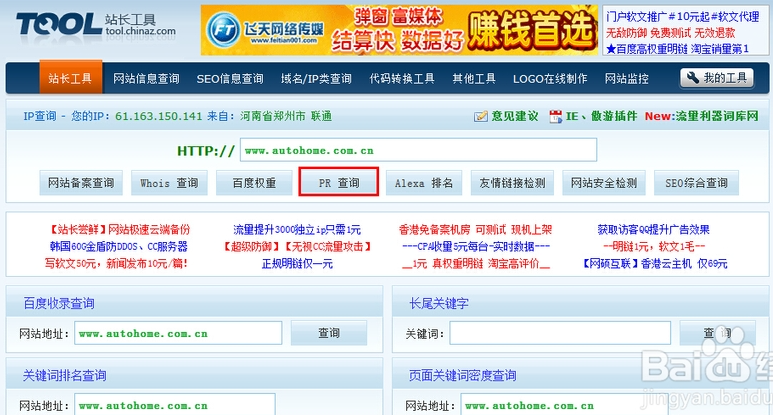Click the 意见建议 feedback icon

click(481, 117)
